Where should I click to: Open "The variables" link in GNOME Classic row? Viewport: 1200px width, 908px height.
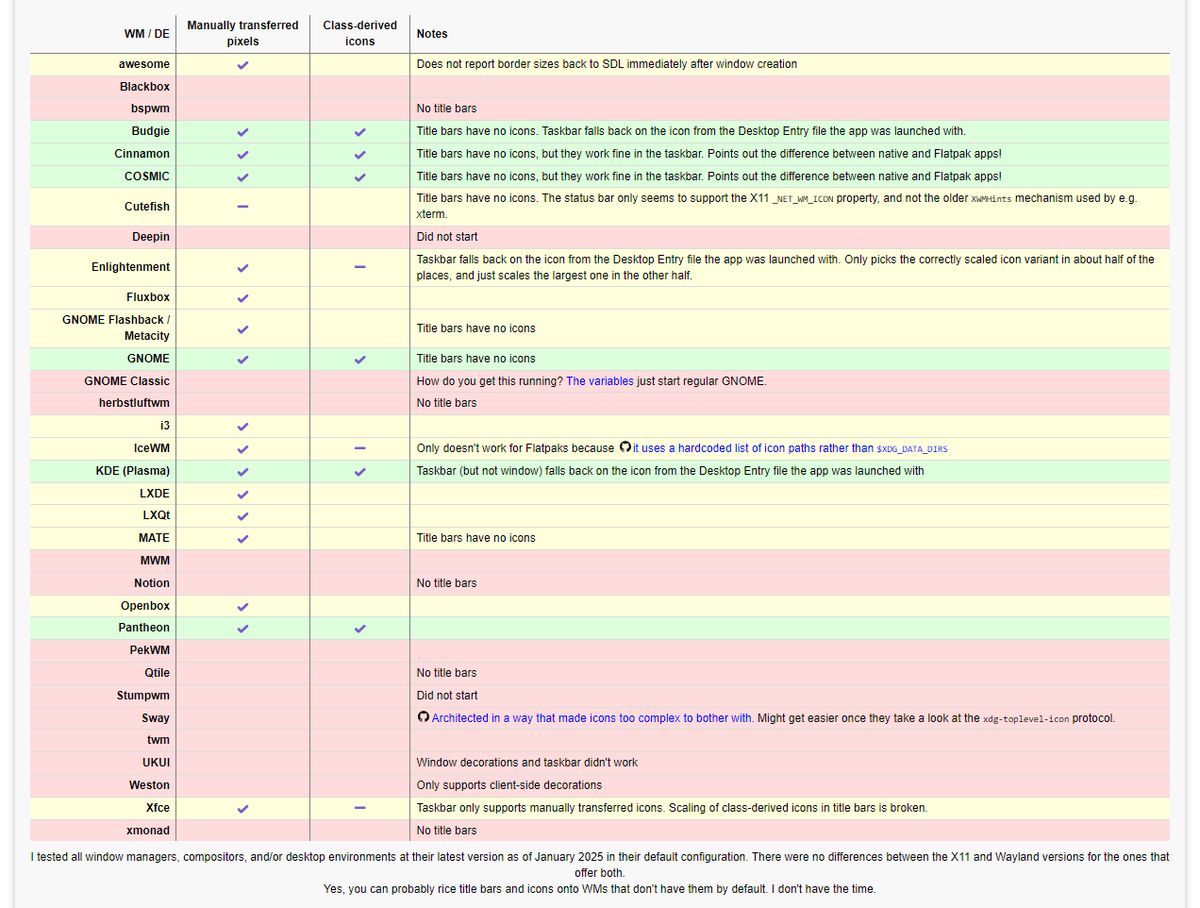[x=600, y=381]
